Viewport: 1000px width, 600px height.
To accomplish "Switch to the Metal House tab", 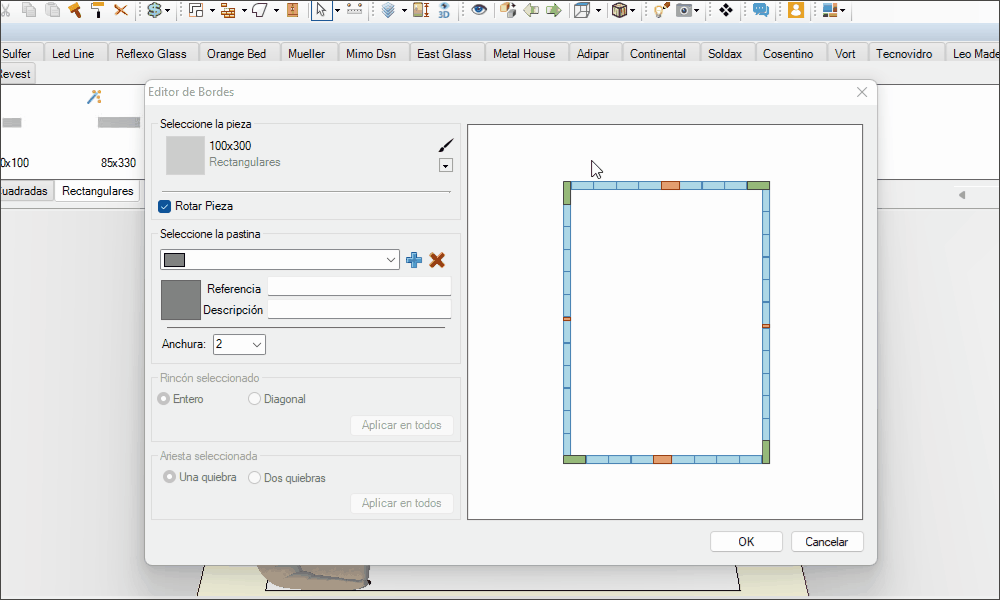I will (x=524, y=54).
